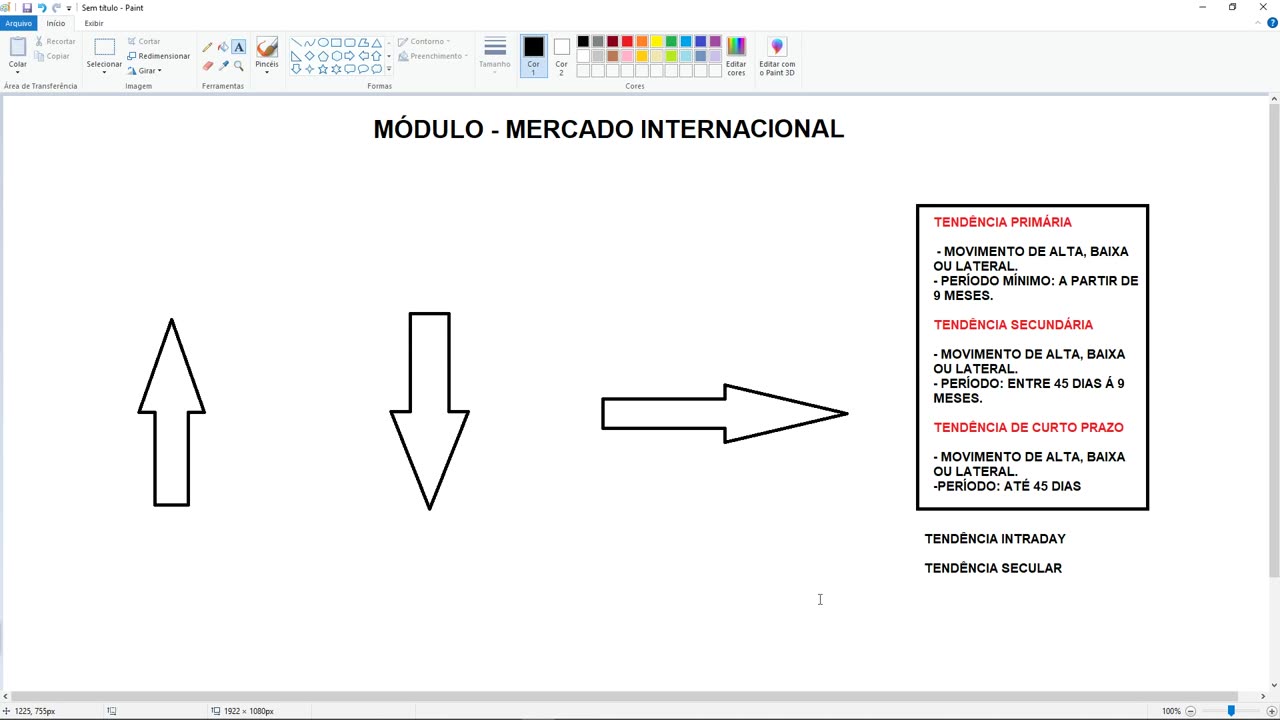Click the horizontal scrollbar thumb
This screenshot has height=720, width=1280.
coord(623,696)
